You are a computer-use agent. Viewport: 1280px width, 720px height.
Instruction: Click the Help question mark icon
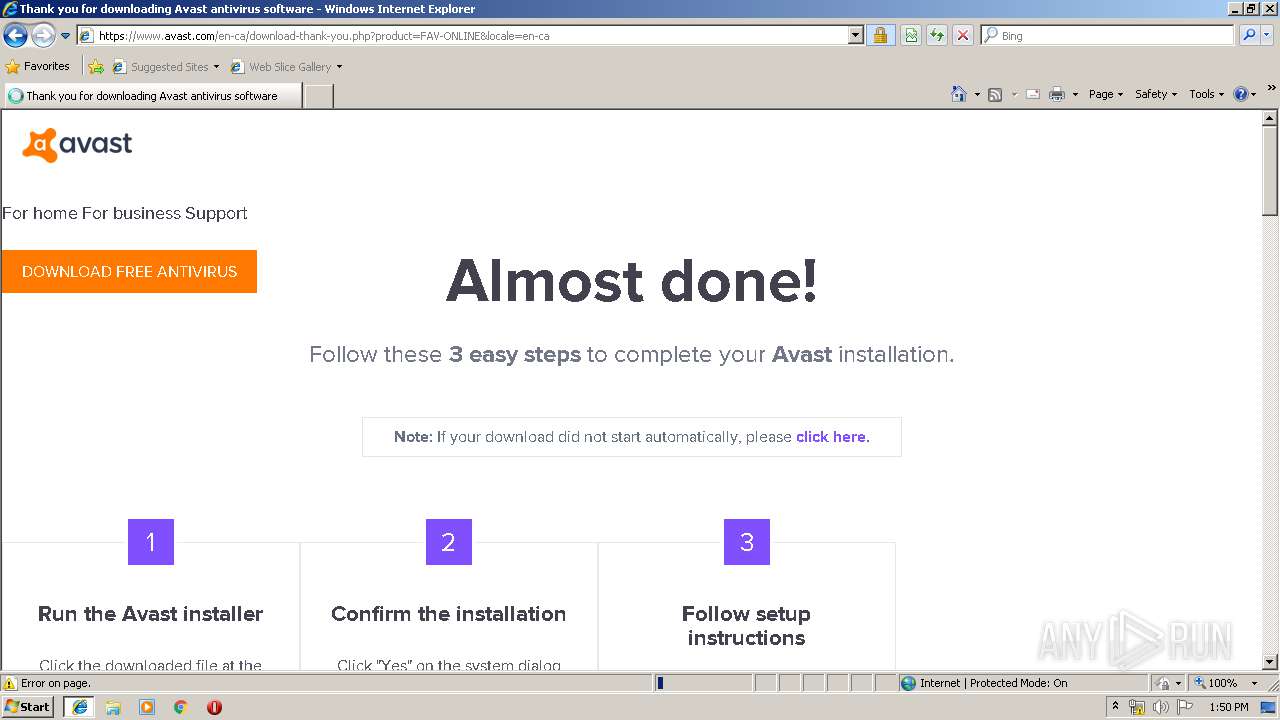tap(1241, 94)
